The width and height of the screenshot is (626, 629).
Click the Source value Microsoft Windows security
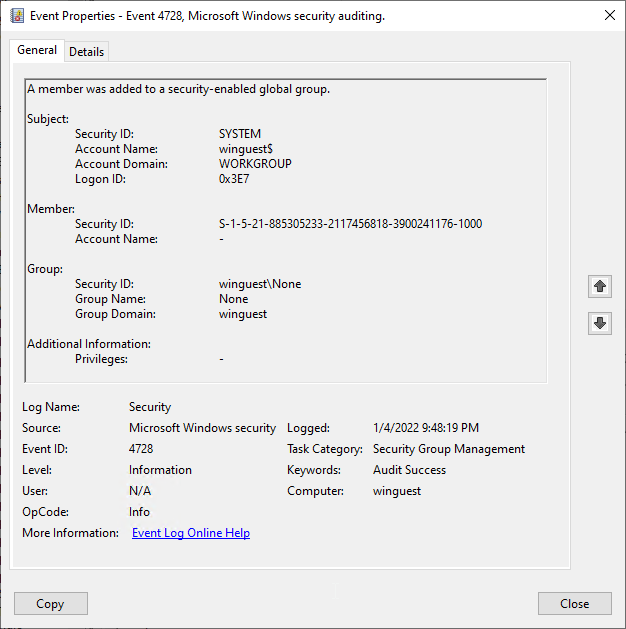click(x=202, y=428)
